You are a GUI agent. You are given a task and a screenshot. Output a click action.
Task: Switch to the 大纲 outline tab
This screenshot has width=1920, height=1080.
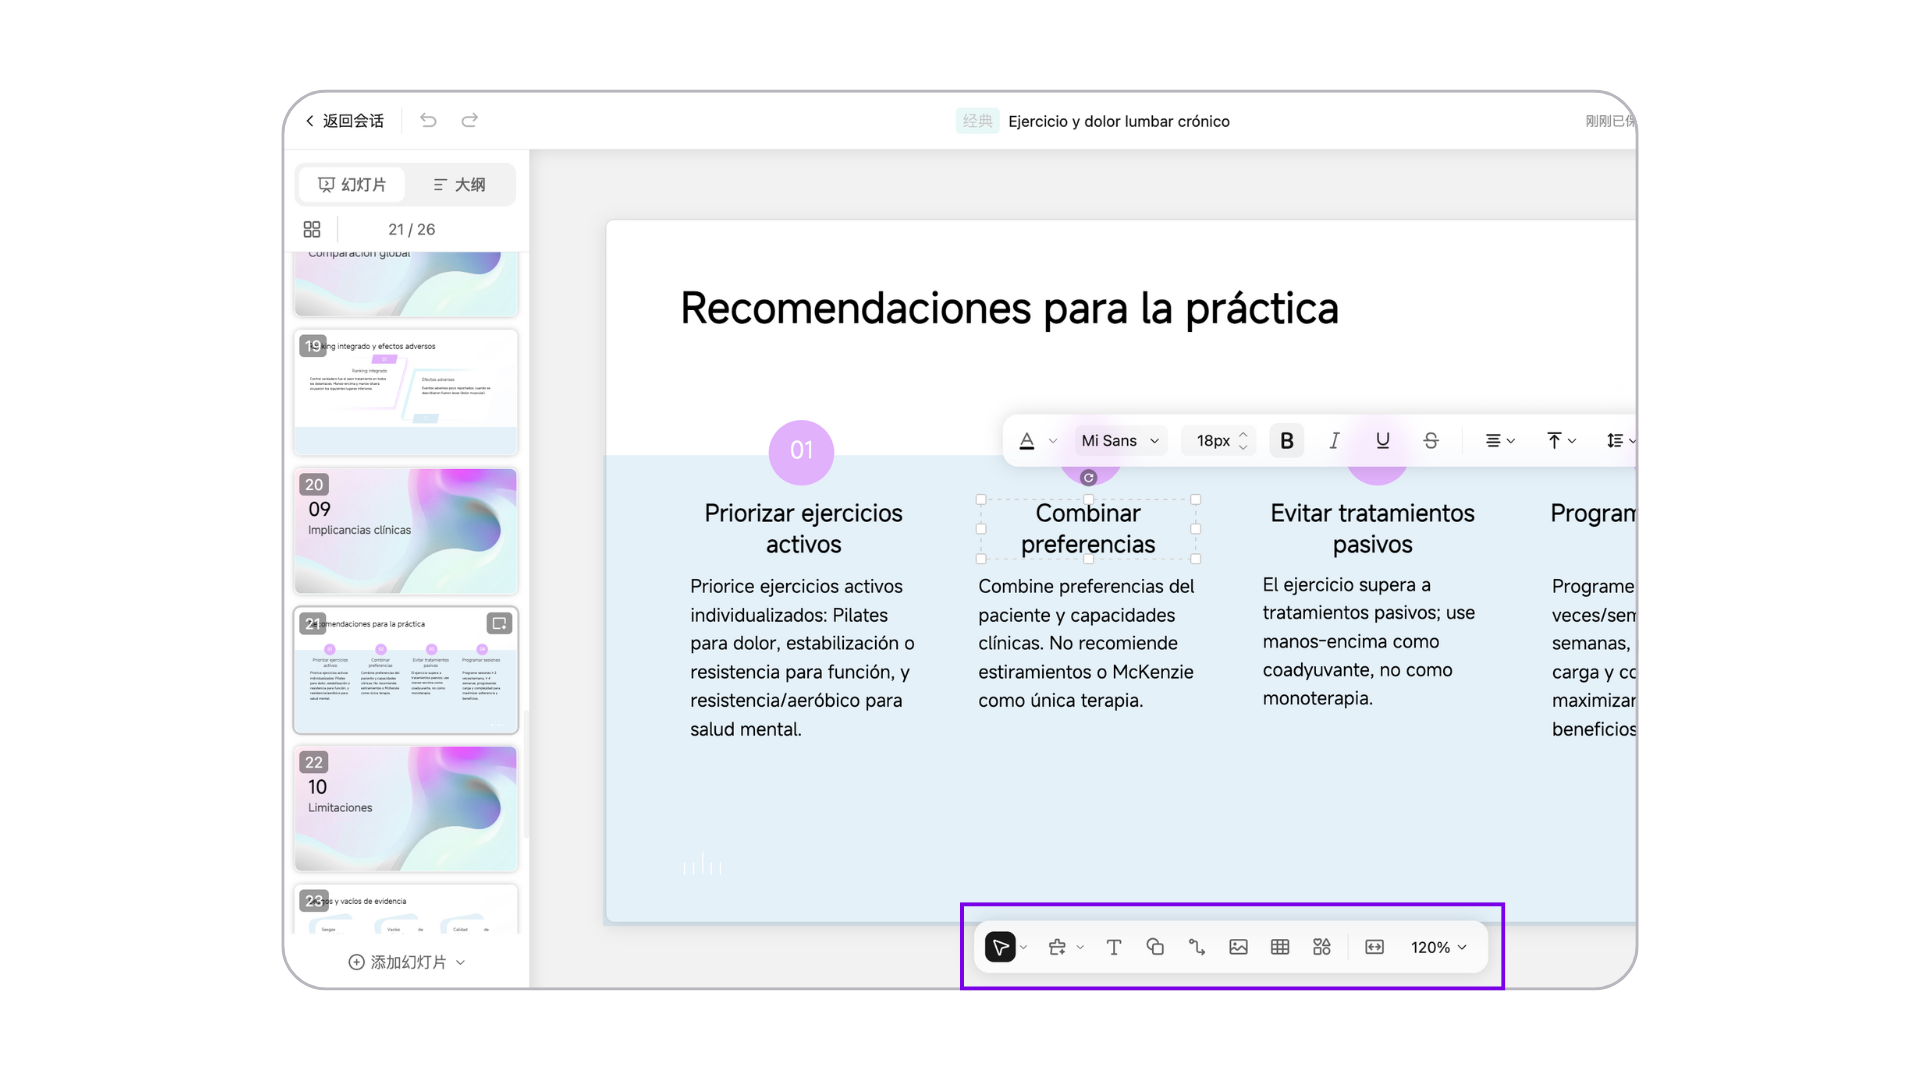[460, 185]
